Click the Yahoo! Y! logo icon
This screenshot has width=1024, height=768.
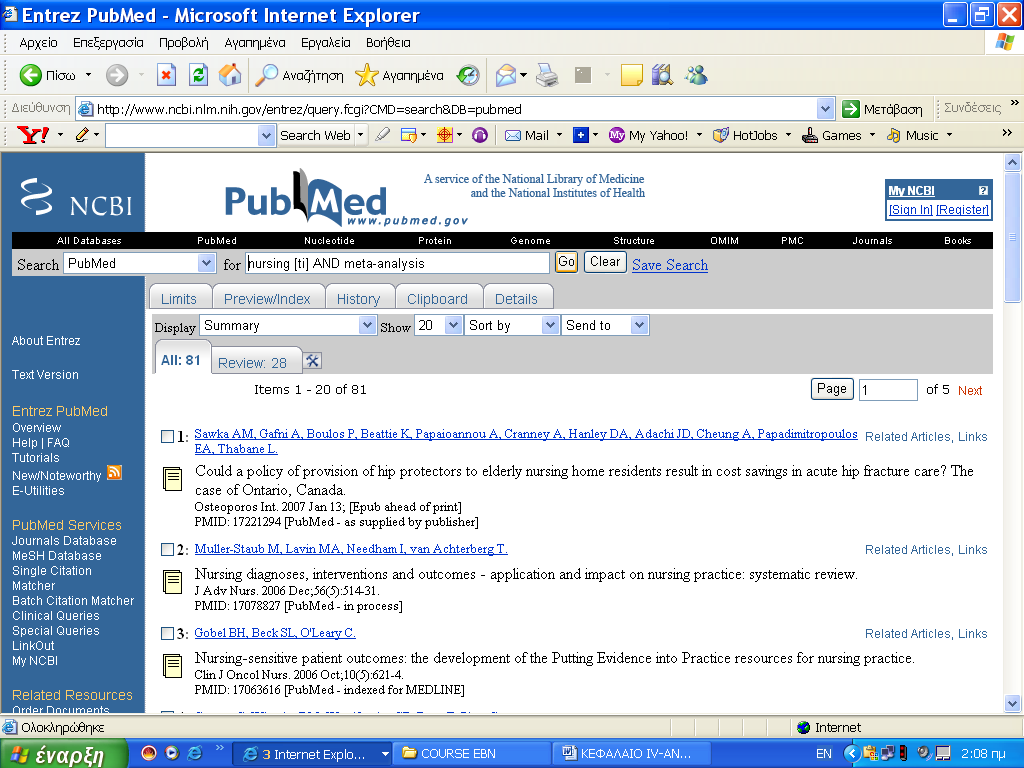click(33, 135)
